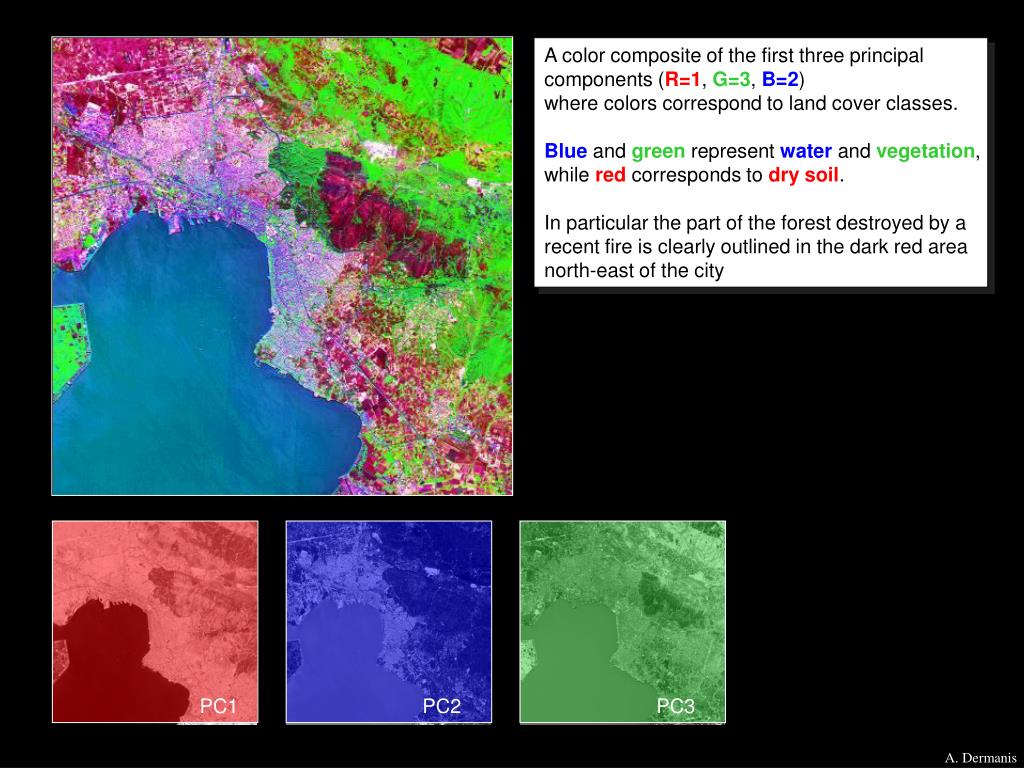Click the red 'R=1' text
Image resolution: width=1024 pixels, height=768 pixels.
[682, 80]
